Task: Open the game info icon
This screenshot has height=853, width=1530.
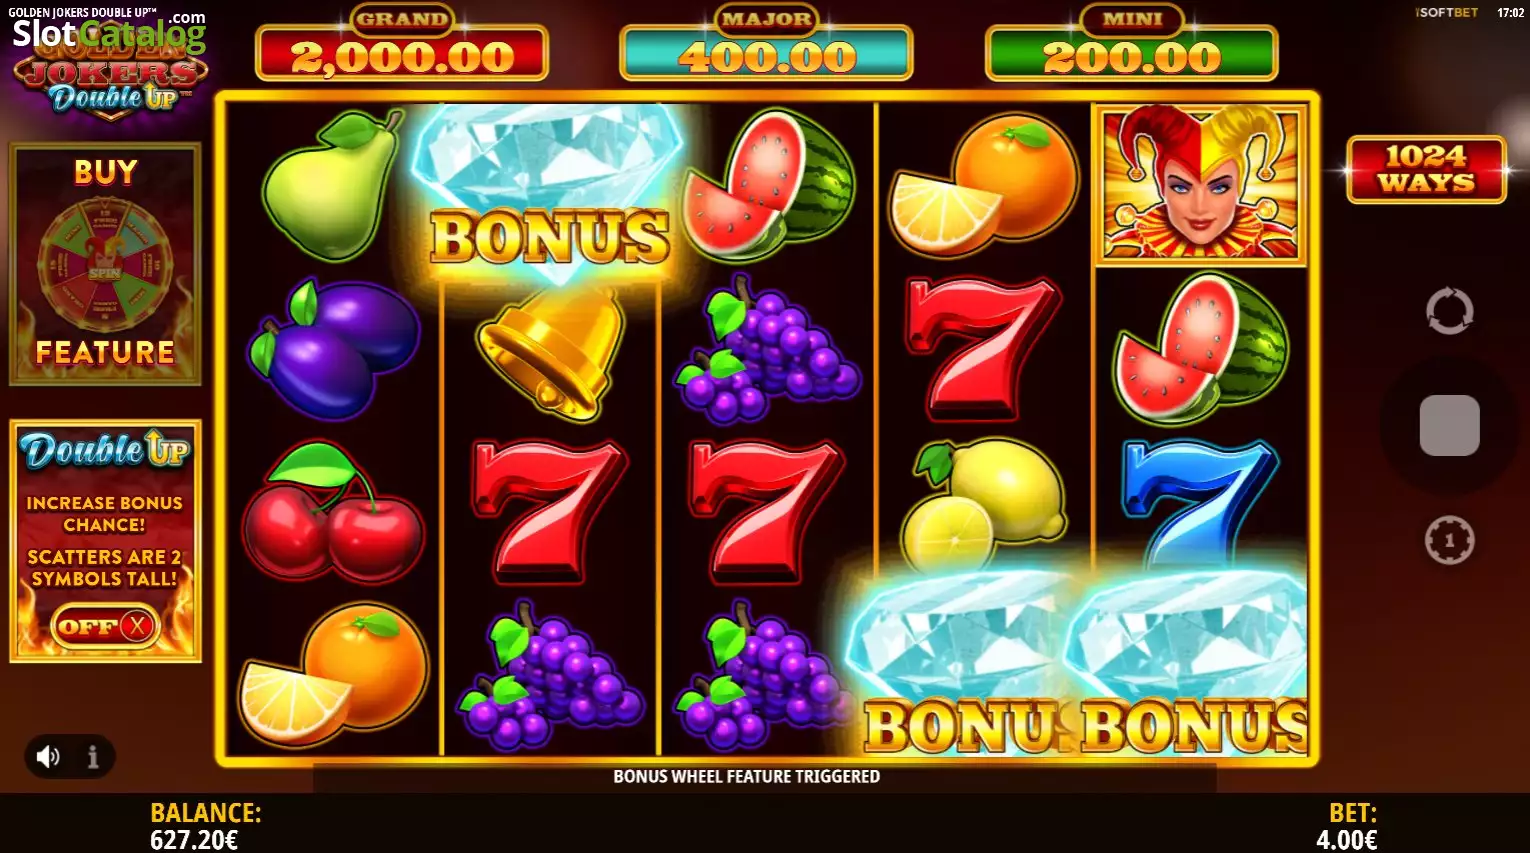Action: [x=93, y=757]
